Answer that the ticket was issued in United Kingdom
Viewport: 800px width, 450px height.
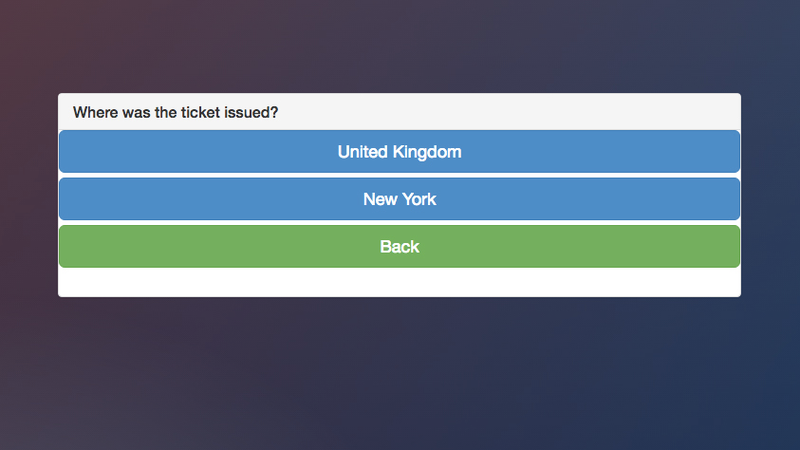[399, 152]
